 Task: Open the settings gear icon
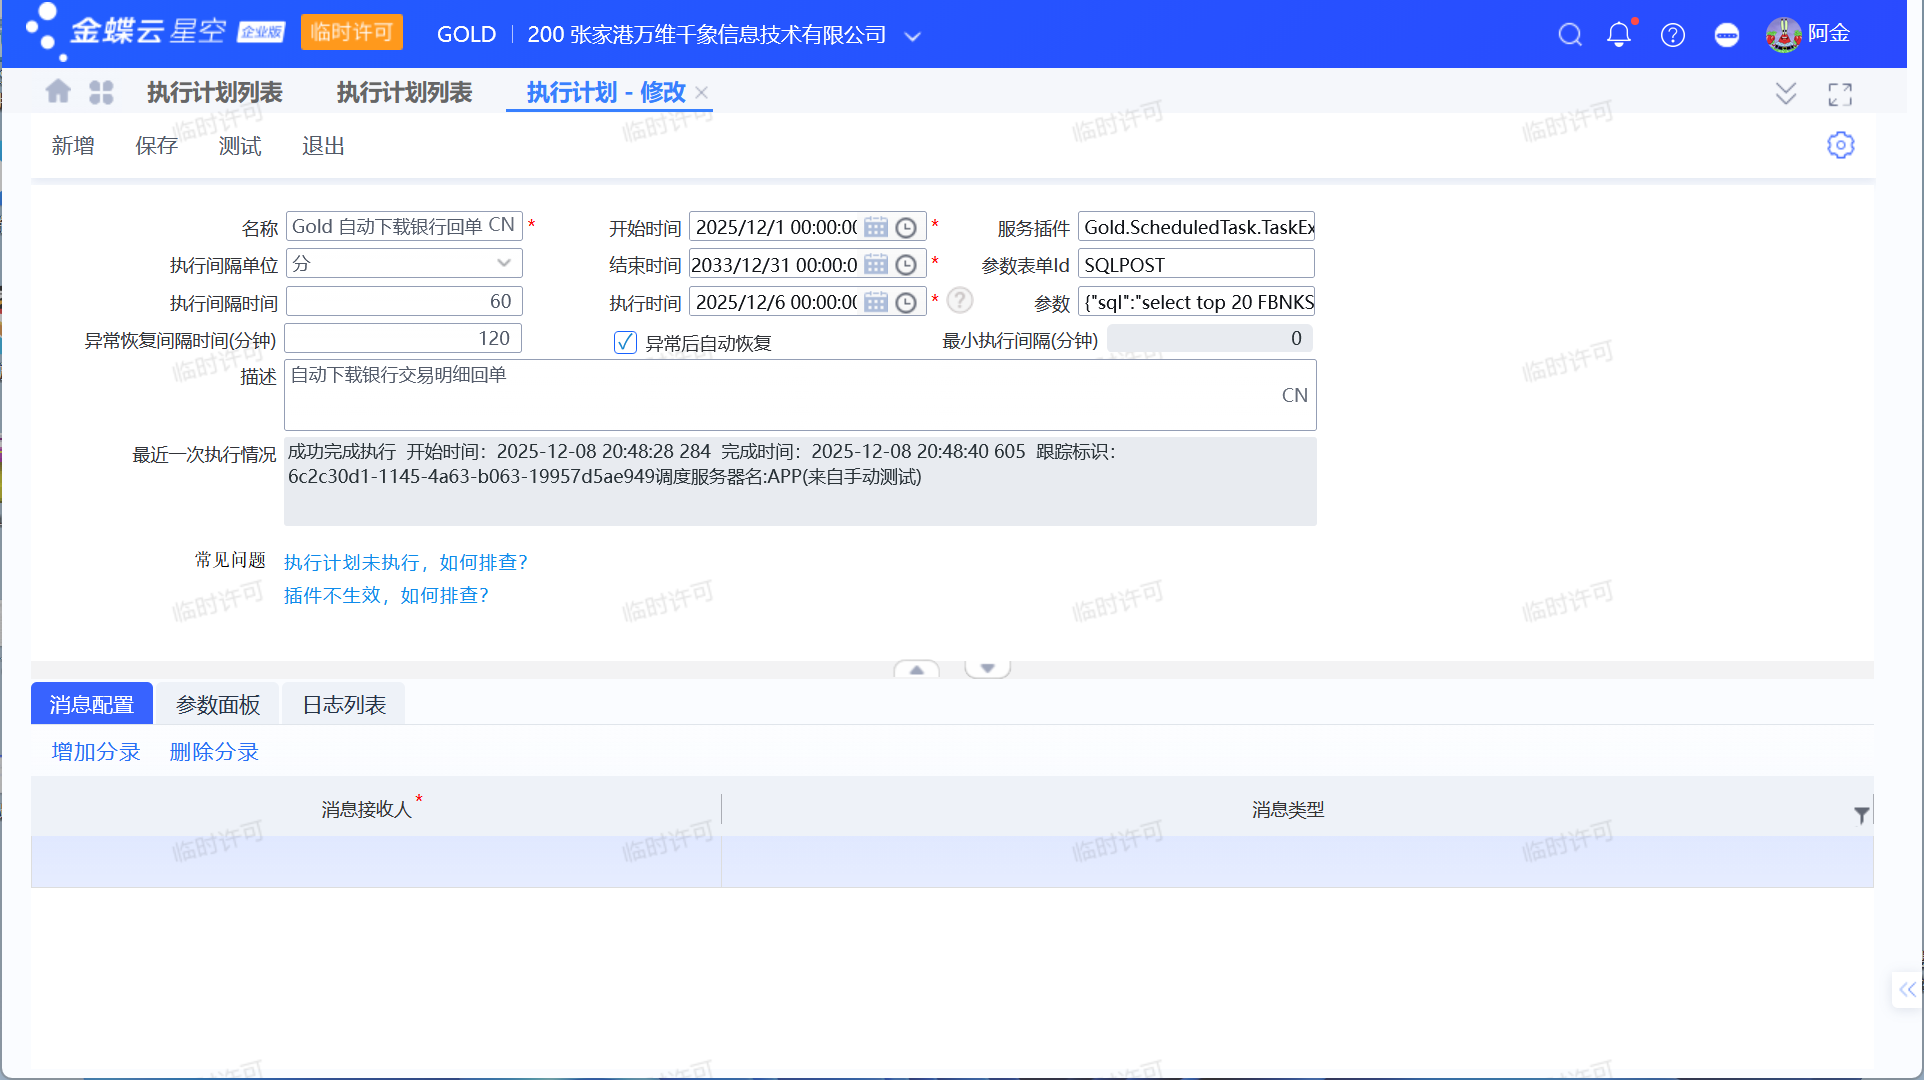point(1840,145)
